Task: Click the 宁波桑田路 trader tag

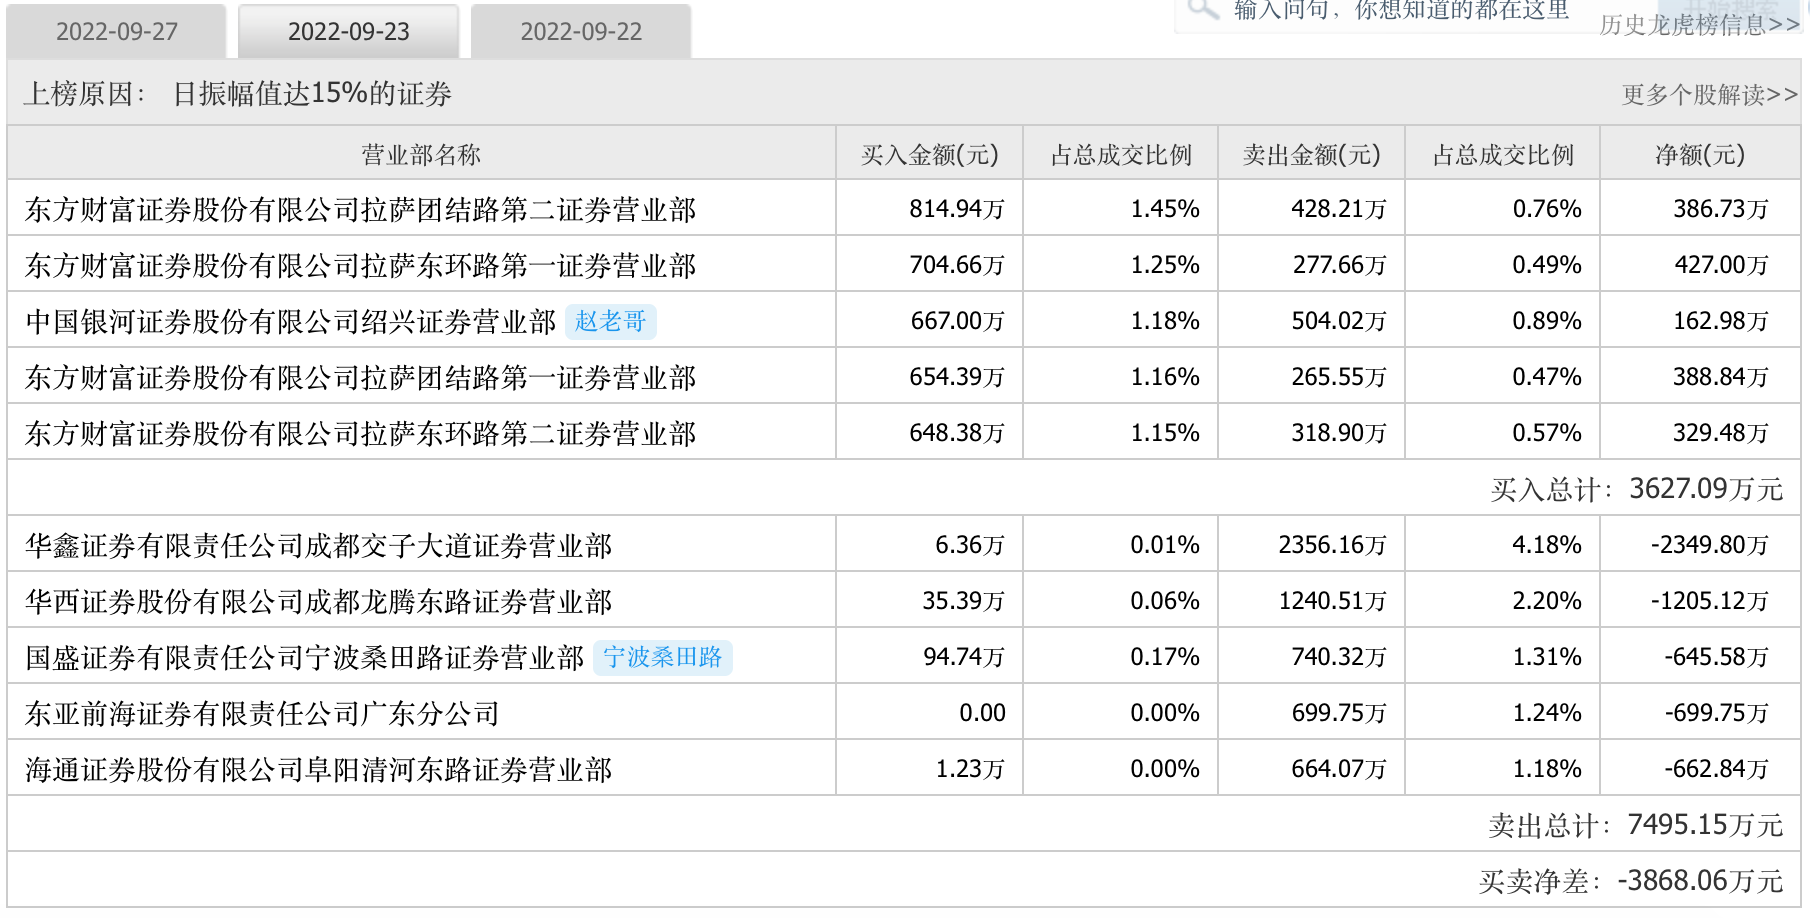Action: 662,657
